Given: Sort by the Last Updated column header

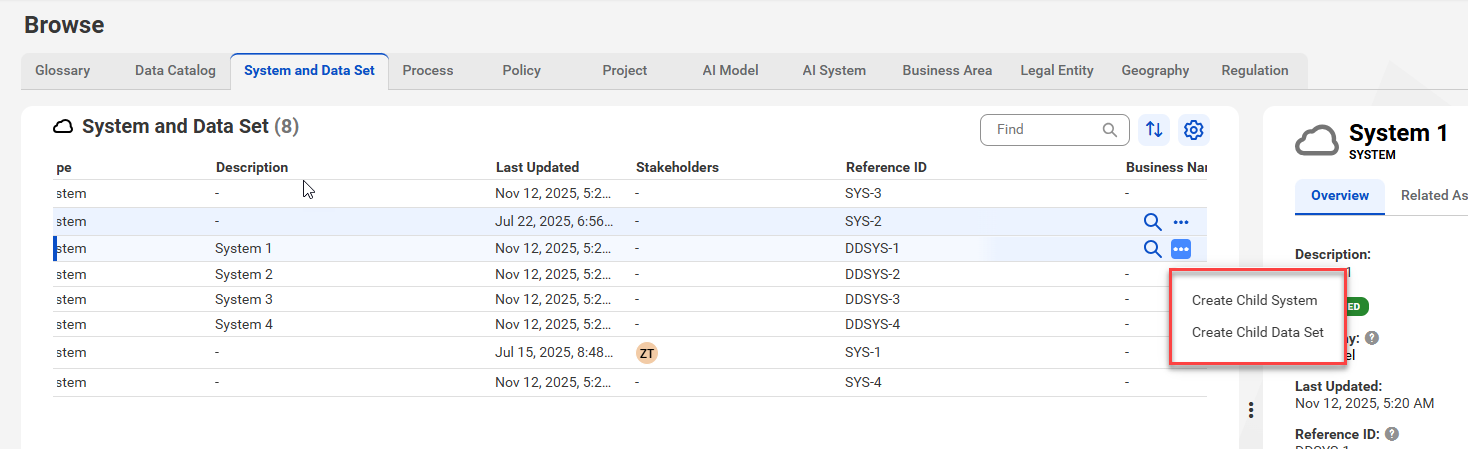Looking at the screenshot, I should pos(537,168).
